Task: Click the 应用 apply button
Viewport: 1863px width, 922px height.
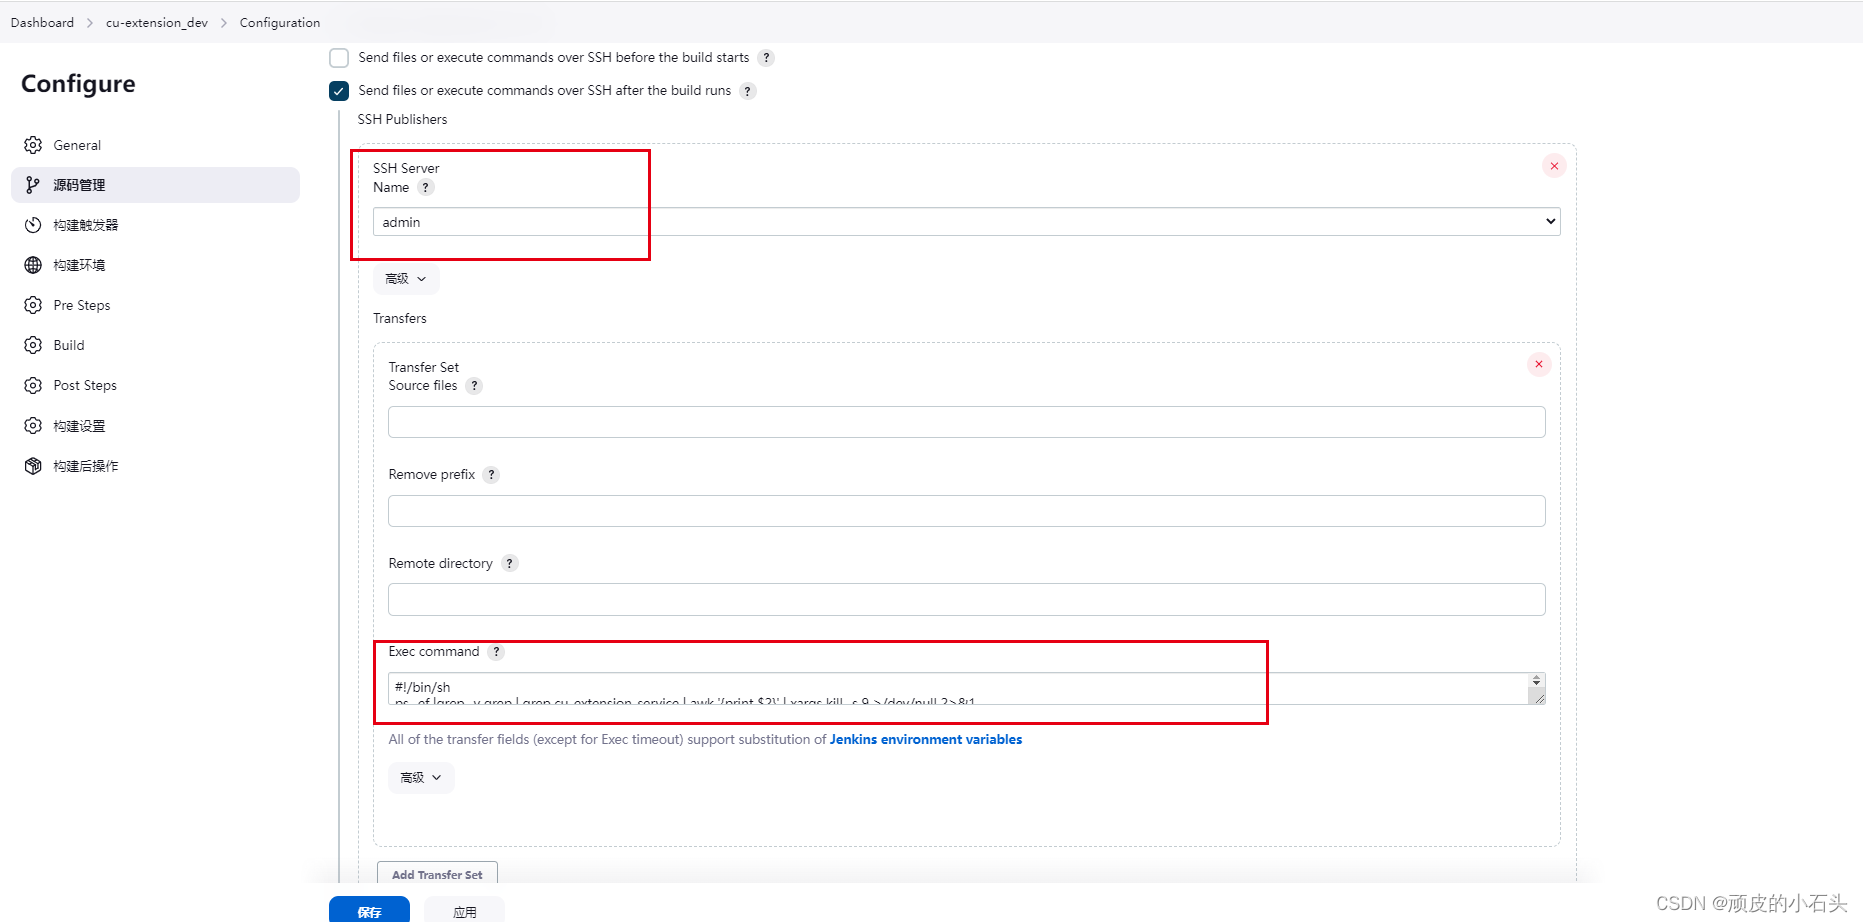Action: 464,910
